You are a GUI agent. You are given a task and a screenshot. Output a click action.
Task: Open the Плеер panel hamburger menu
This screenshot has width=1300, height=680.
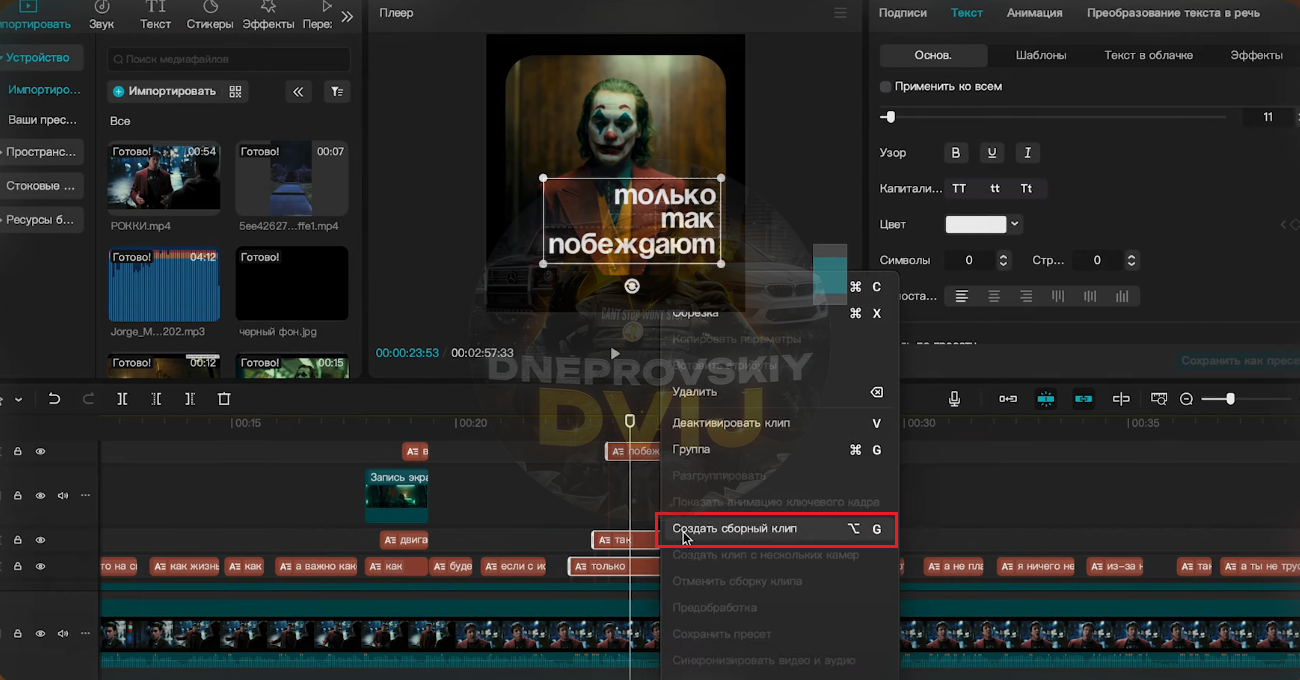(840, 13)
